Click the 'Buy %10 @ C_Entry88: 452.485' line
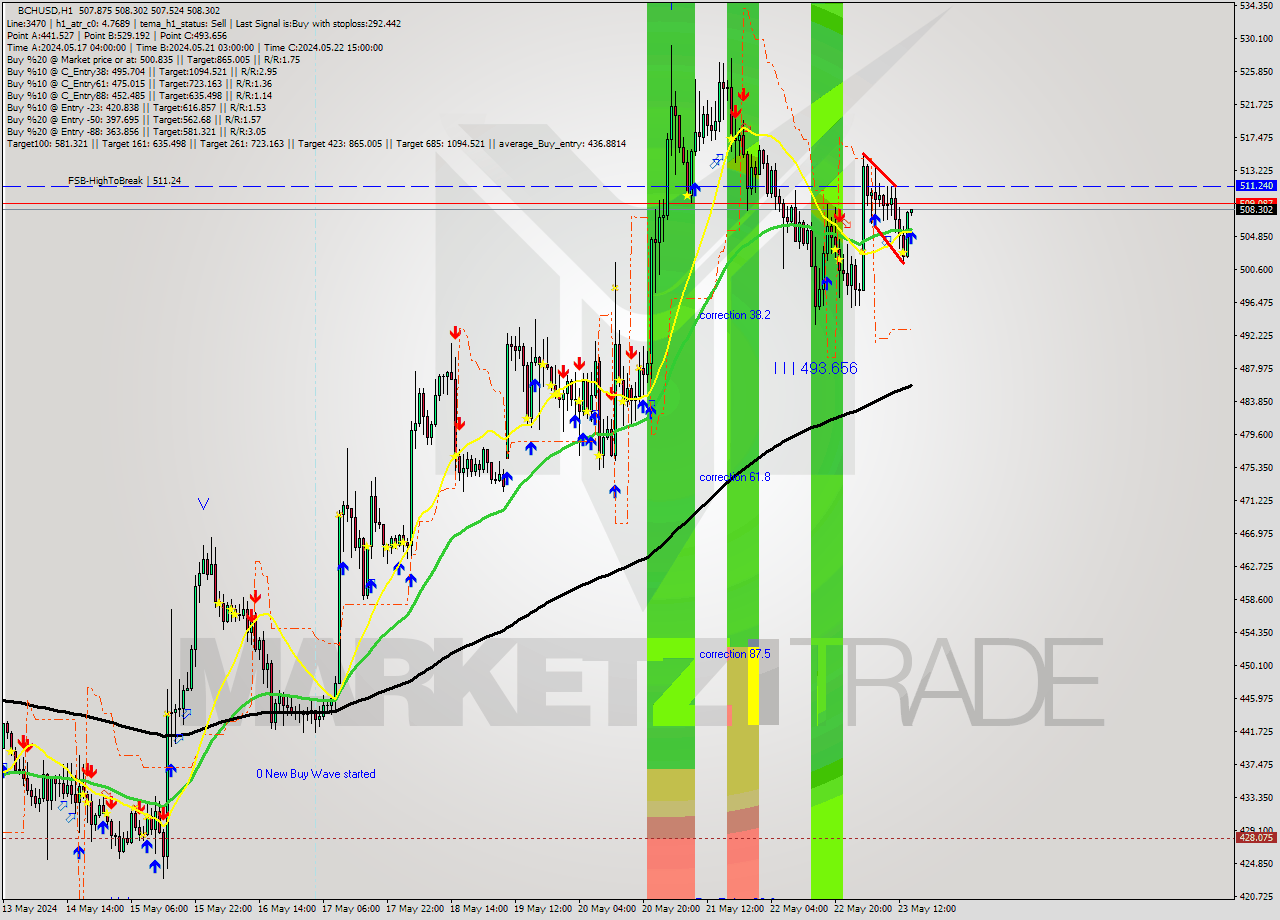The image size is (1280, 920). 139,95
